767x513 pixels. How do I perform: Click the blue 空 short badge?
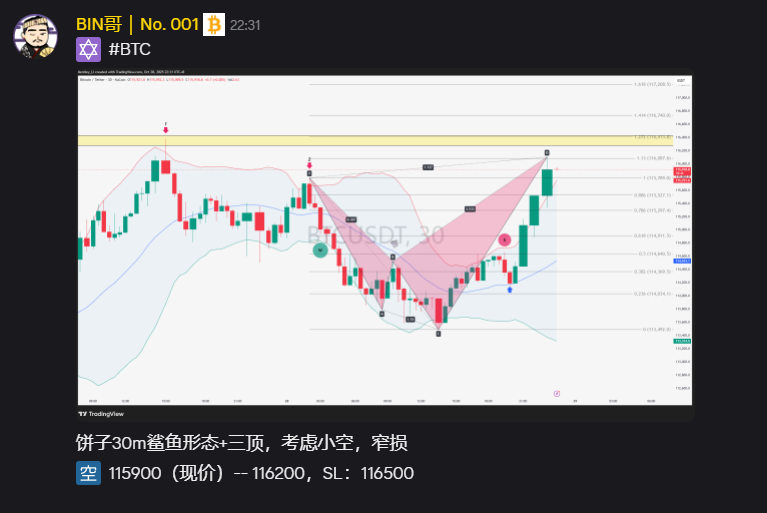click(88, 473)
